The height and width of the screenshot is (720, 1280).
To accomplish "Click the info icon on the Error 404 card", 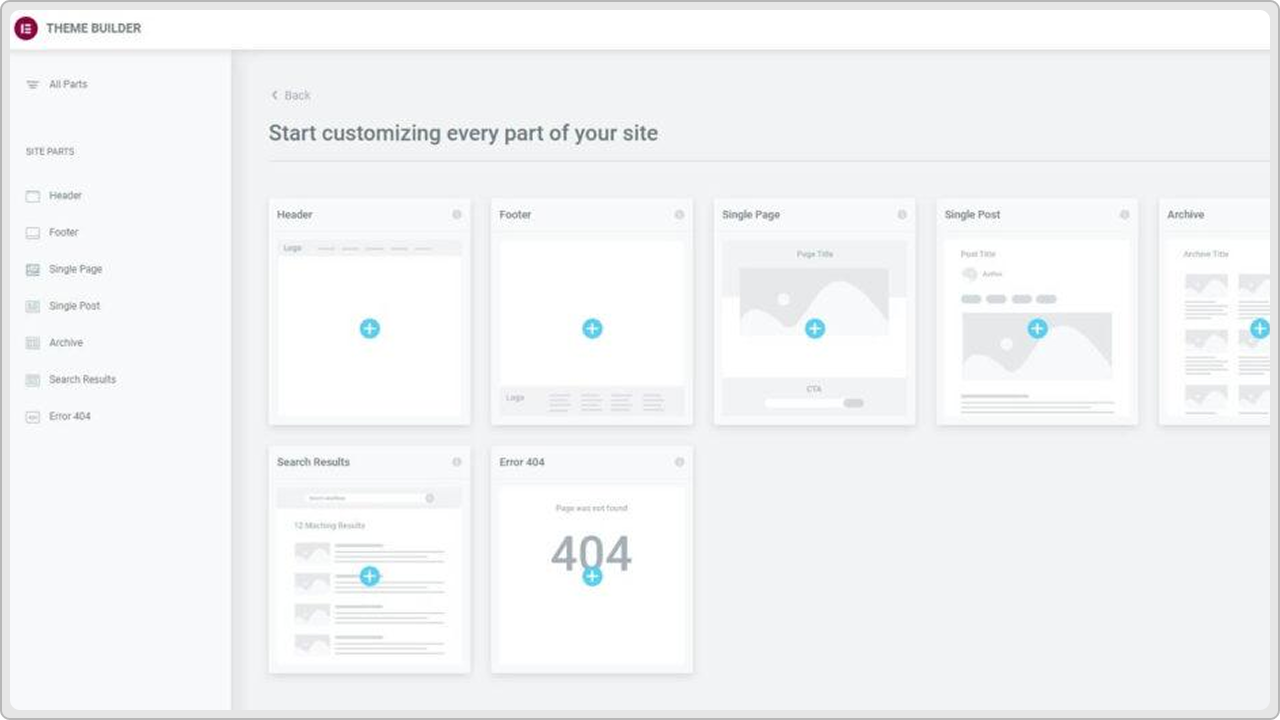I will click(679, 462).
